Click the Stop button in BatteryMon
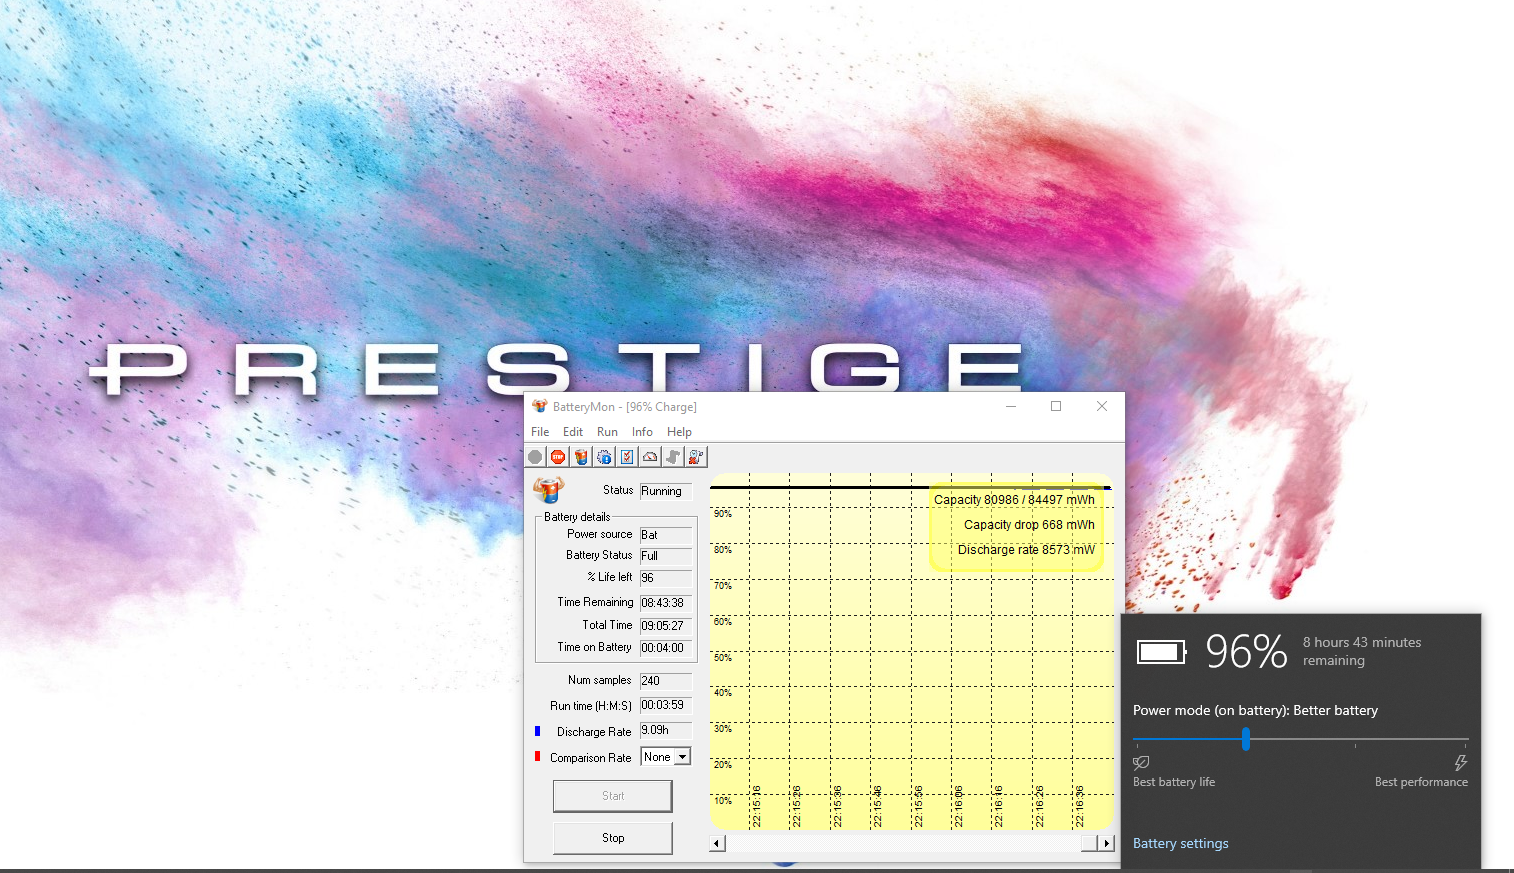1514x873 pixels. pyautogui.click(x=613, y=838)
